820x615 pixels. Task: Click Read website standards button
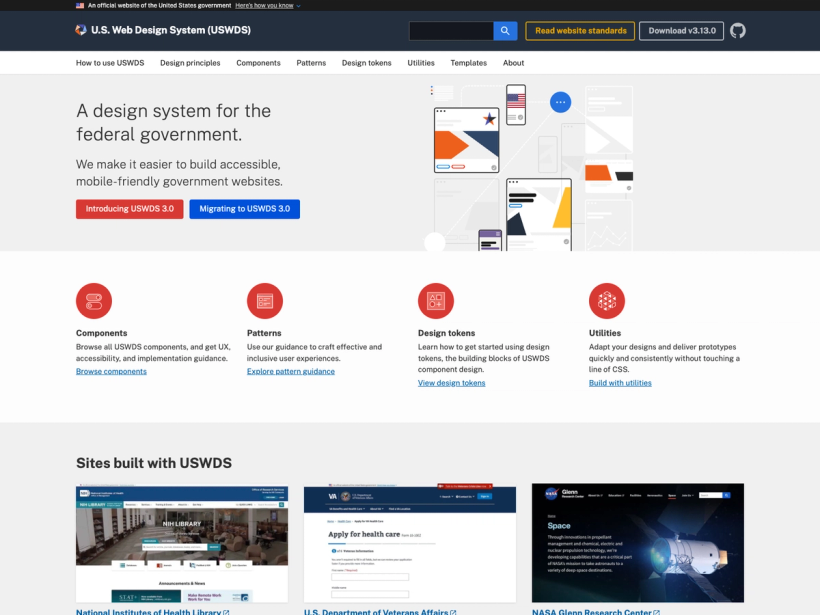pyautogui.click(x=580, y=31)
